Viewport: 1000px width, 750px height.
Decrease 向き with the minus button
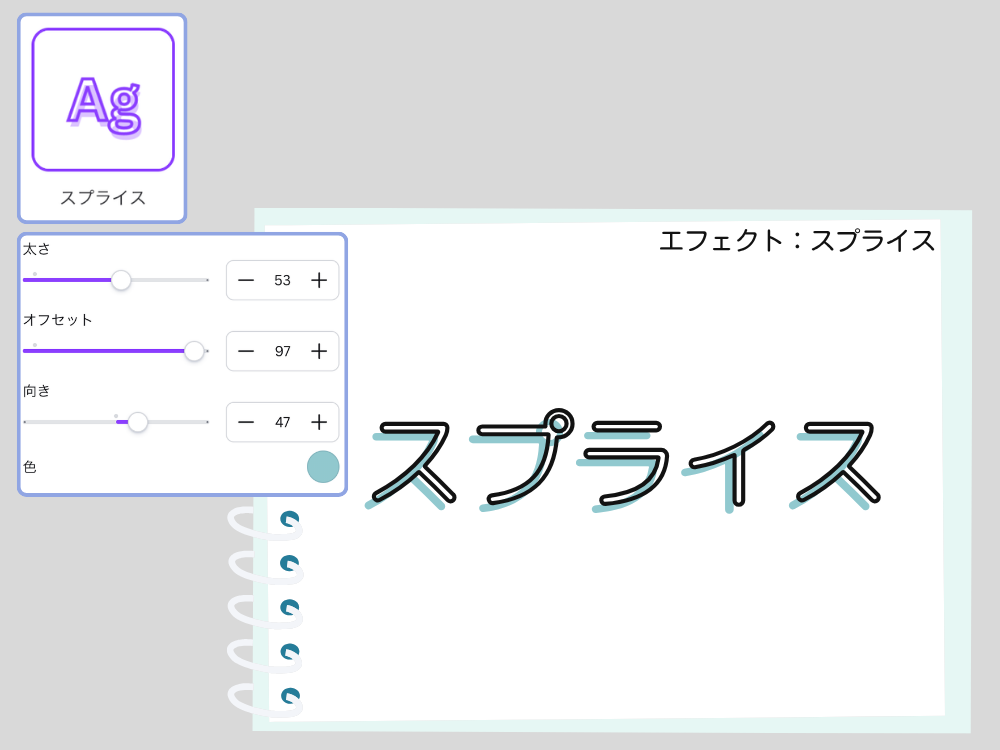[x=246, y=422]
